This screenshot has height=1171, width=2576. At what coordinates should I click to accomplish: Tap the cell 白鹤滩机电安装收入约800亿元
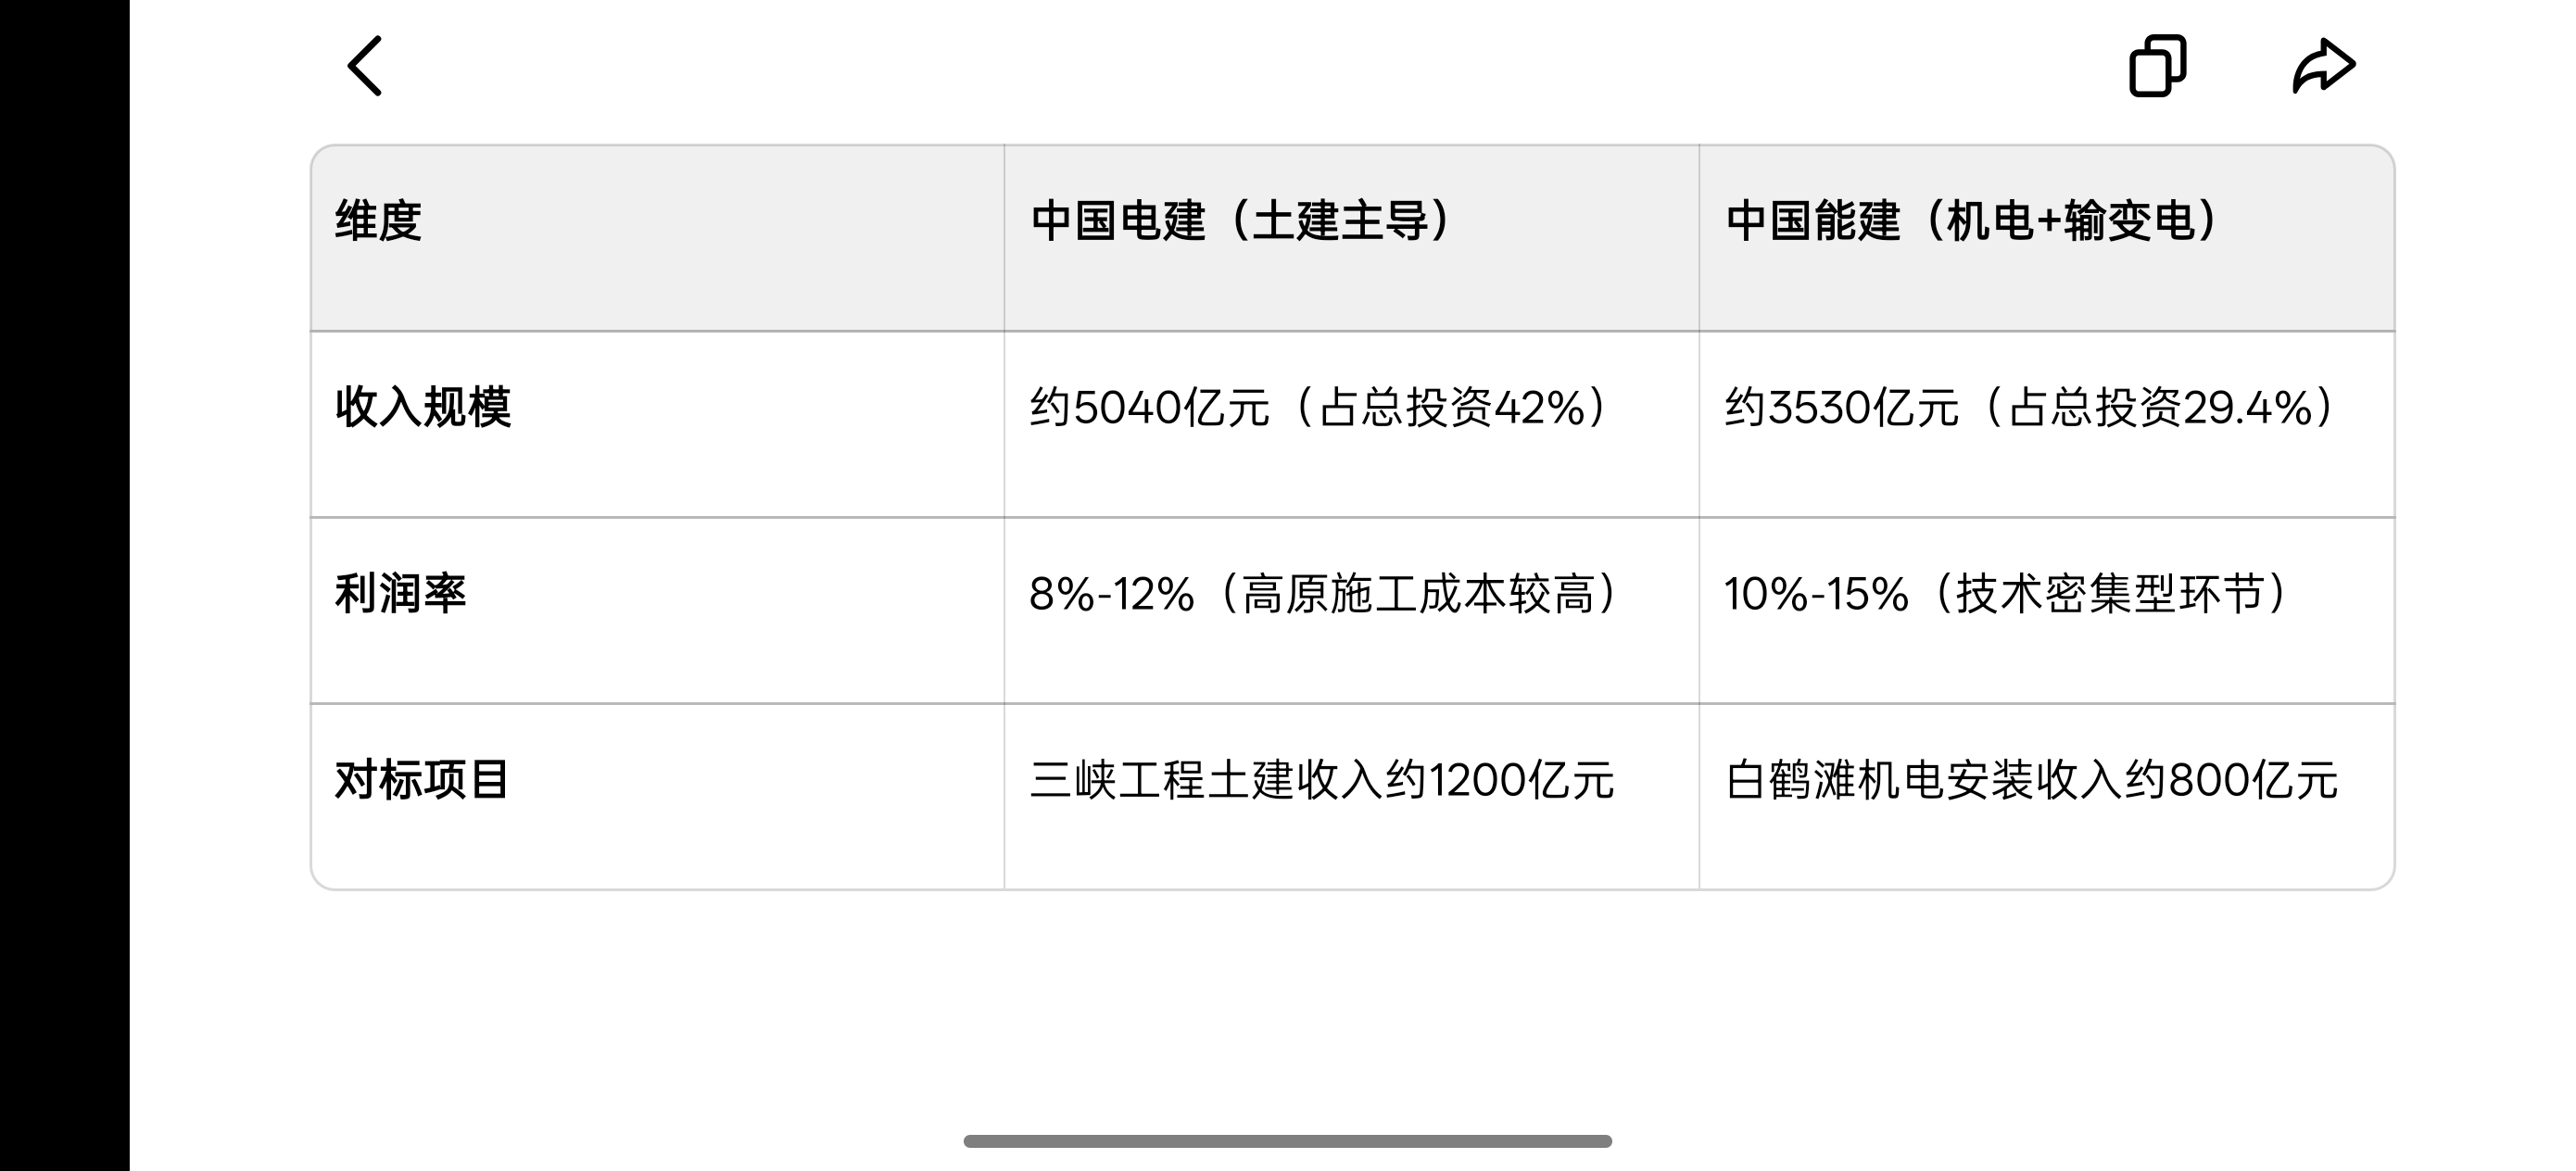(2047, 796)
